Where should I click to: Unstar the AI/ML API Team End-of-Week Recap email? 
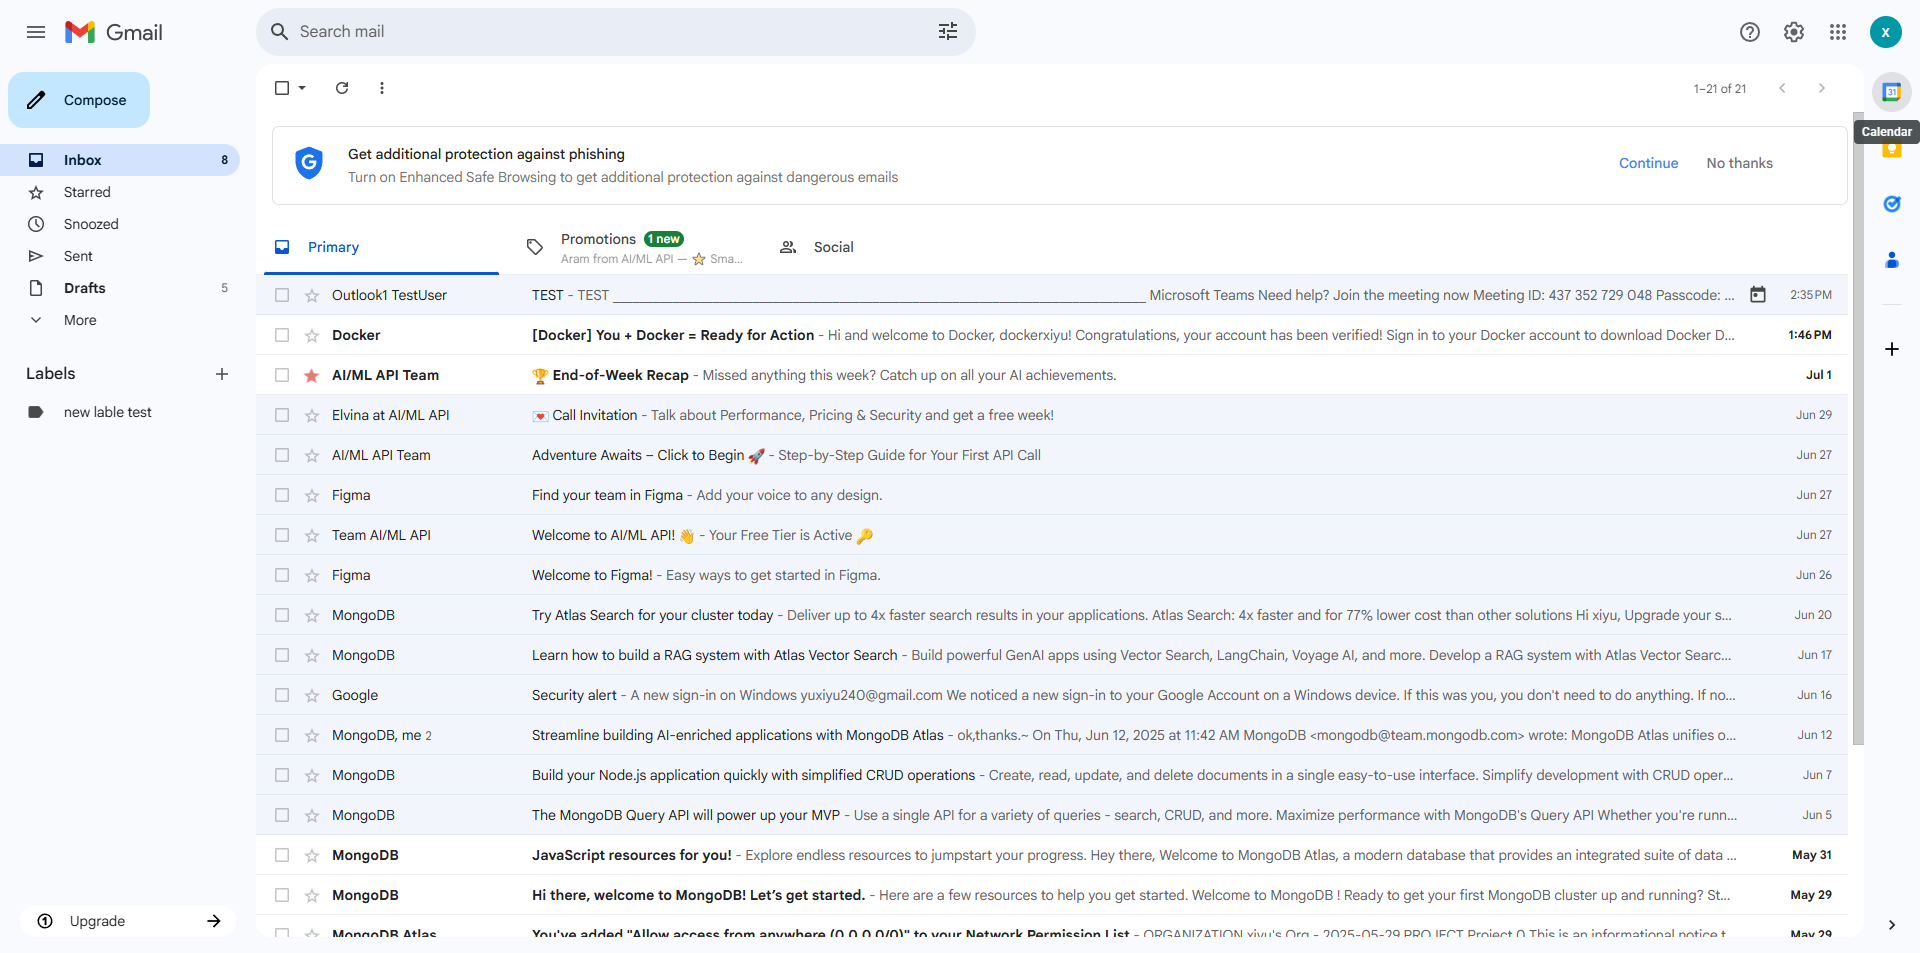(312, 375)
